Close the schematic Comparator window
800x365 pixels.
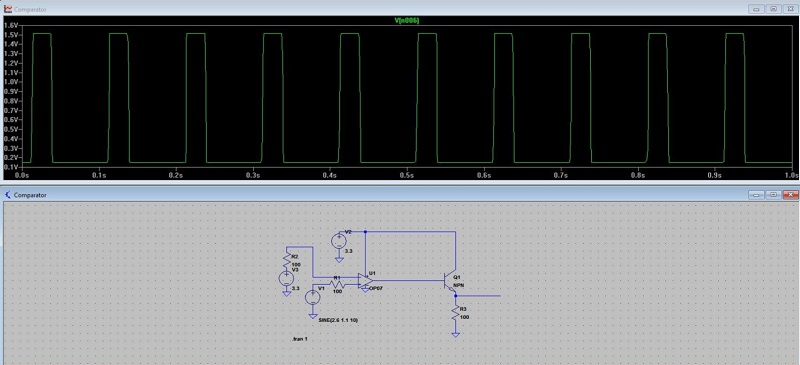[x=790, y=195]
